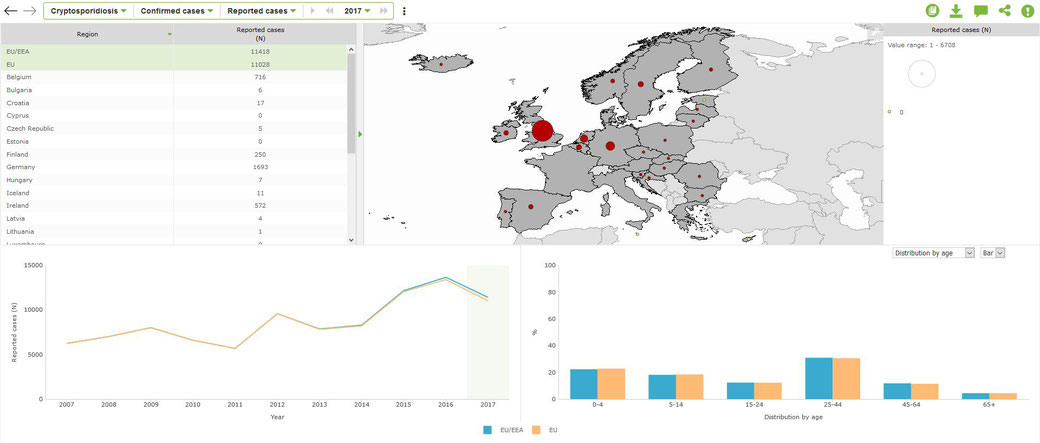The width and height of the screenshot is (1040, 443).
Task: Go forward with the right arrow
Action: pos(29,11)
